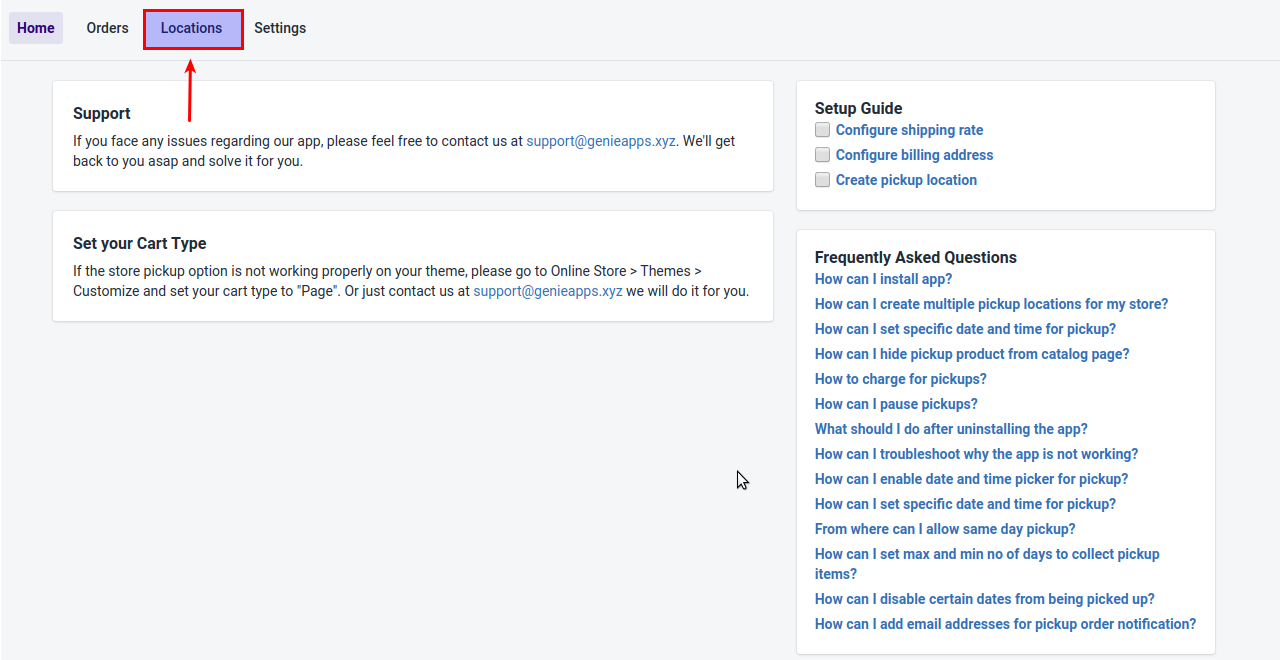
Task: Open FAQ about what to do after uninstalling
Action: coord(951,429)
